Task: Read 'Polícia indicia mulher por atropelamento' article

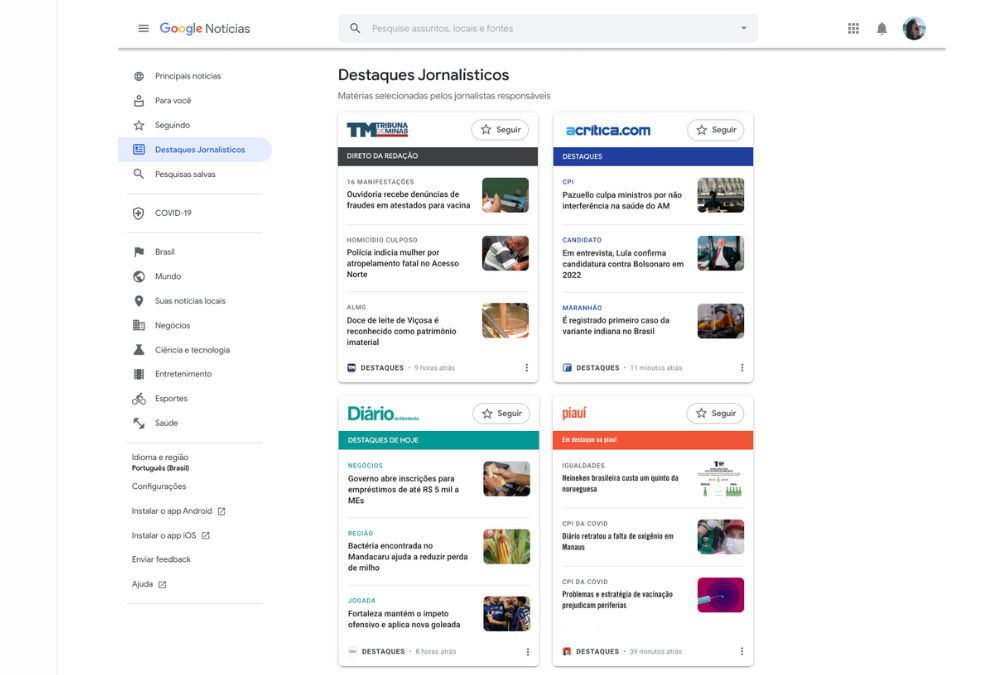Action: [x=403, y=263]
